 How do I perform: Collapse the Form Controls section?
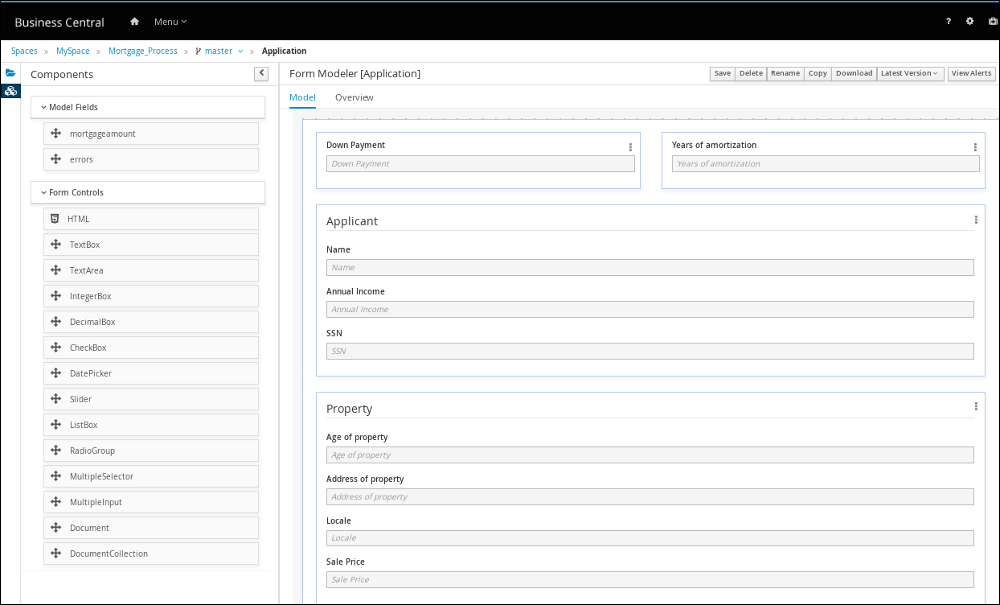pyautogui.click(x=44, y=193)
